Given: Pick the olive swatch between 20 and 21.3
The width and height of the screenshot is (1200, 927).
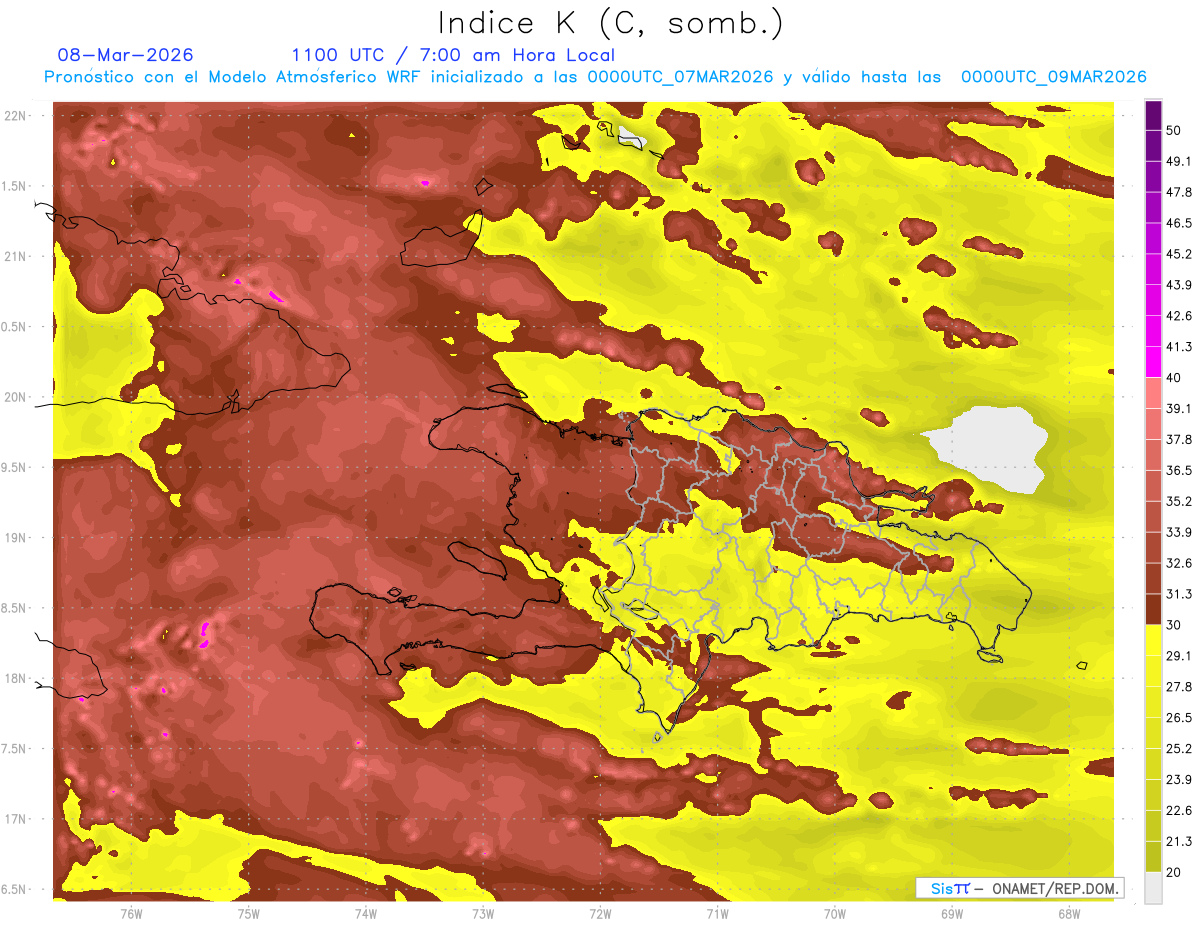Looking at the screenshot, I should coord(1153,857).
